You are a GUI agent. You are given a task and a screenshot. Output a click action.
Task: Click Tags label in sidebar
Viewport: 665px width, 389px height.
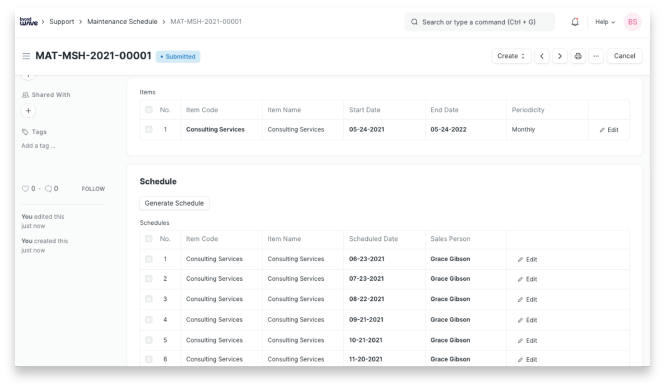[39, 132]
